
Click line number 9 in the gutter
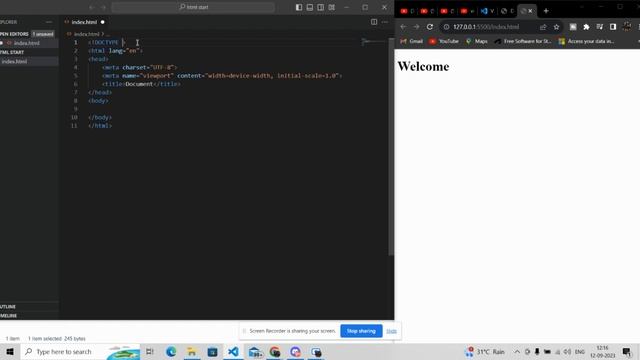point(76,109)
